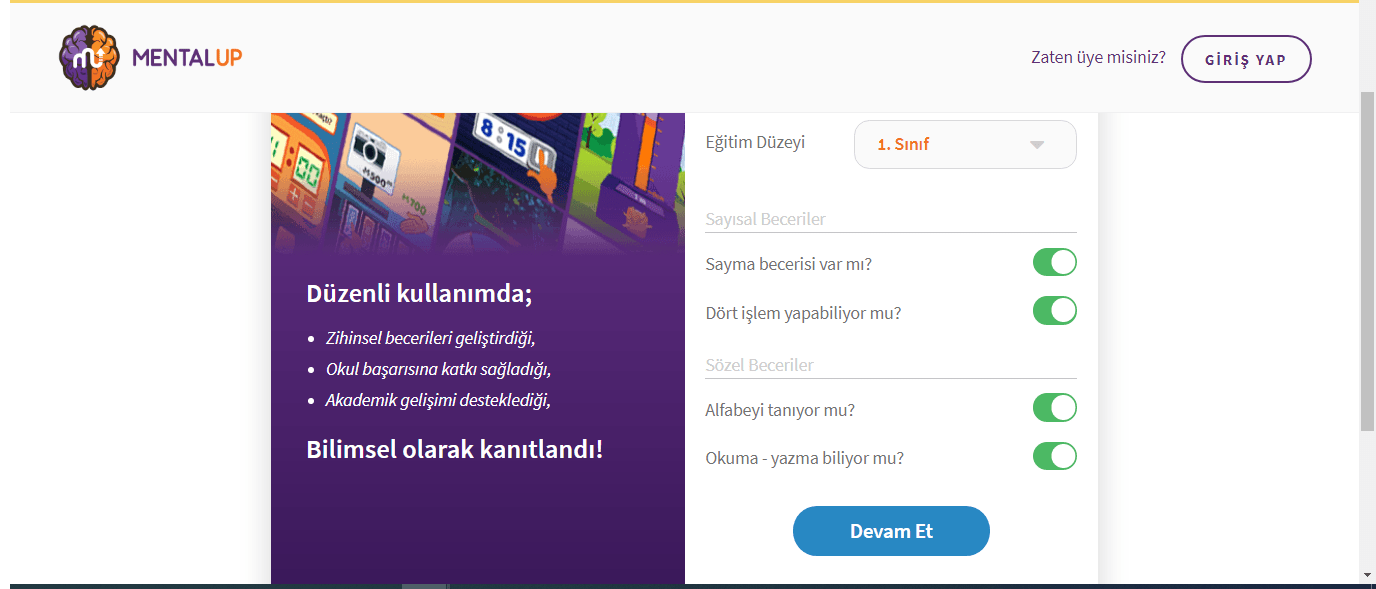1376x589 pixels.
Task: Toggle the 'Alfabeyi tanıyor mu?' switch
Action: [x=1055, y=408]
